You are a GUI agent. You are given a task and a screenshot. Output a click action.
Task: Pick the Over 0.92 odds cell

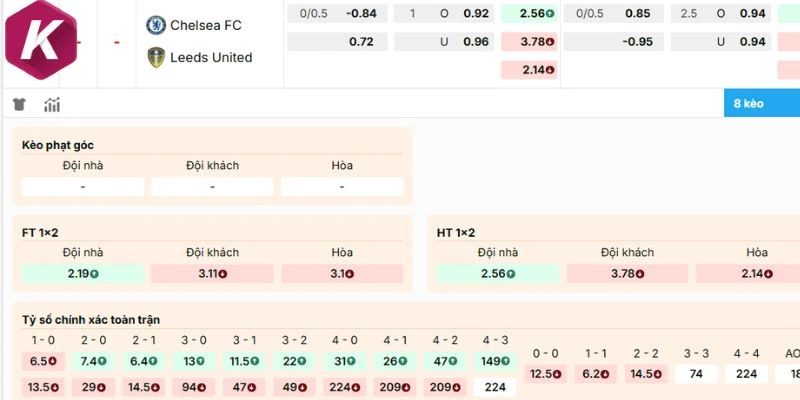point(477,14)
